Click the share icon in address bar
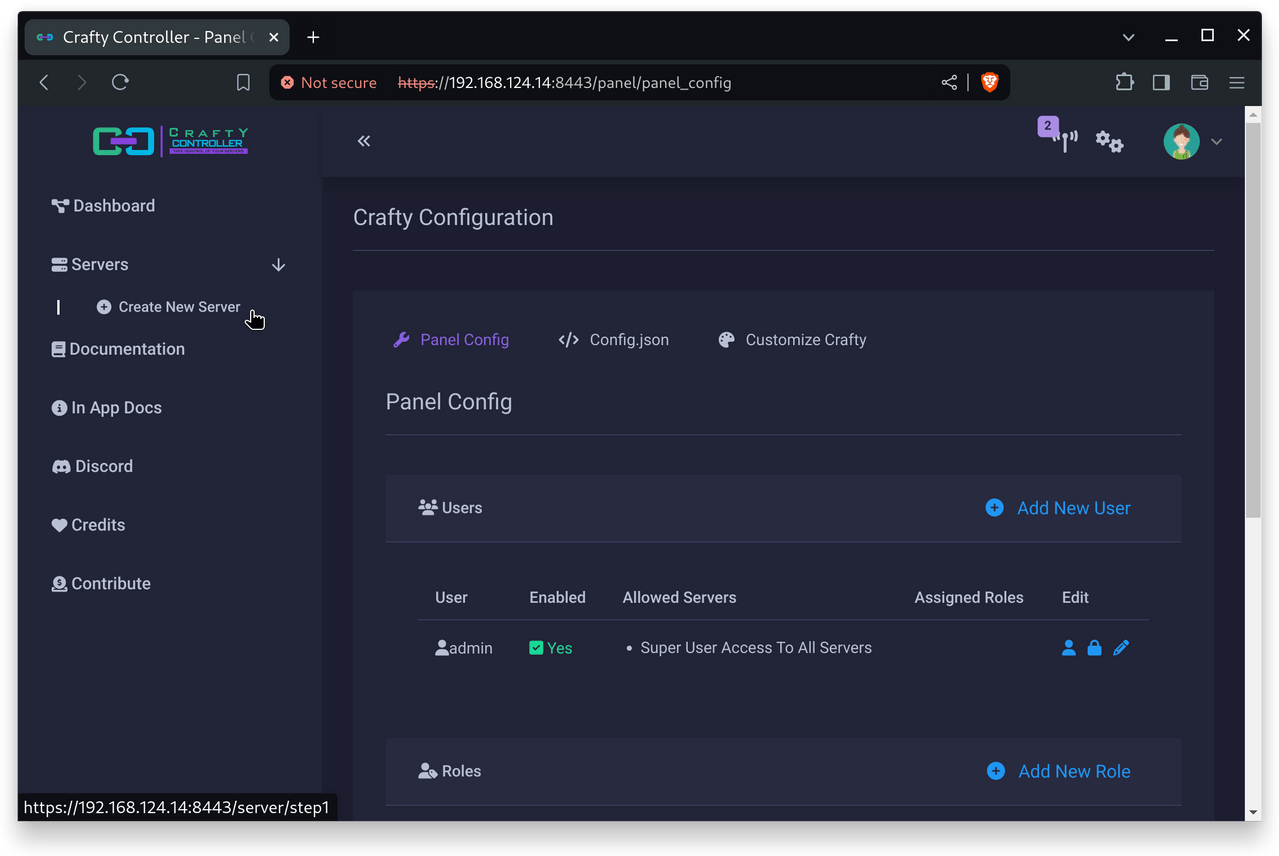Screen dimensions: 1279x856 coord(949,83)
